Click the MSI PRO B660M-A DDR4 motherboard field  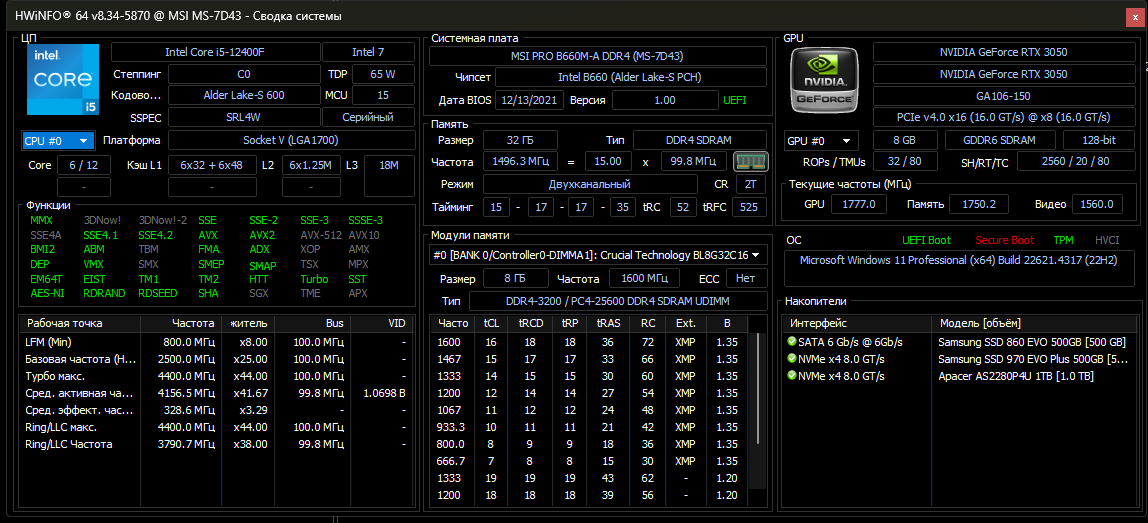(x=598, y=56)
